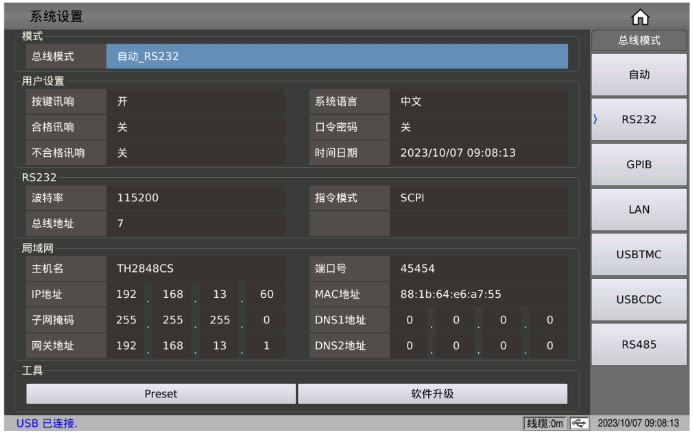
Task: Edit 端口号 field 45454
Action: pyautogui.click(x=479, y=268)
